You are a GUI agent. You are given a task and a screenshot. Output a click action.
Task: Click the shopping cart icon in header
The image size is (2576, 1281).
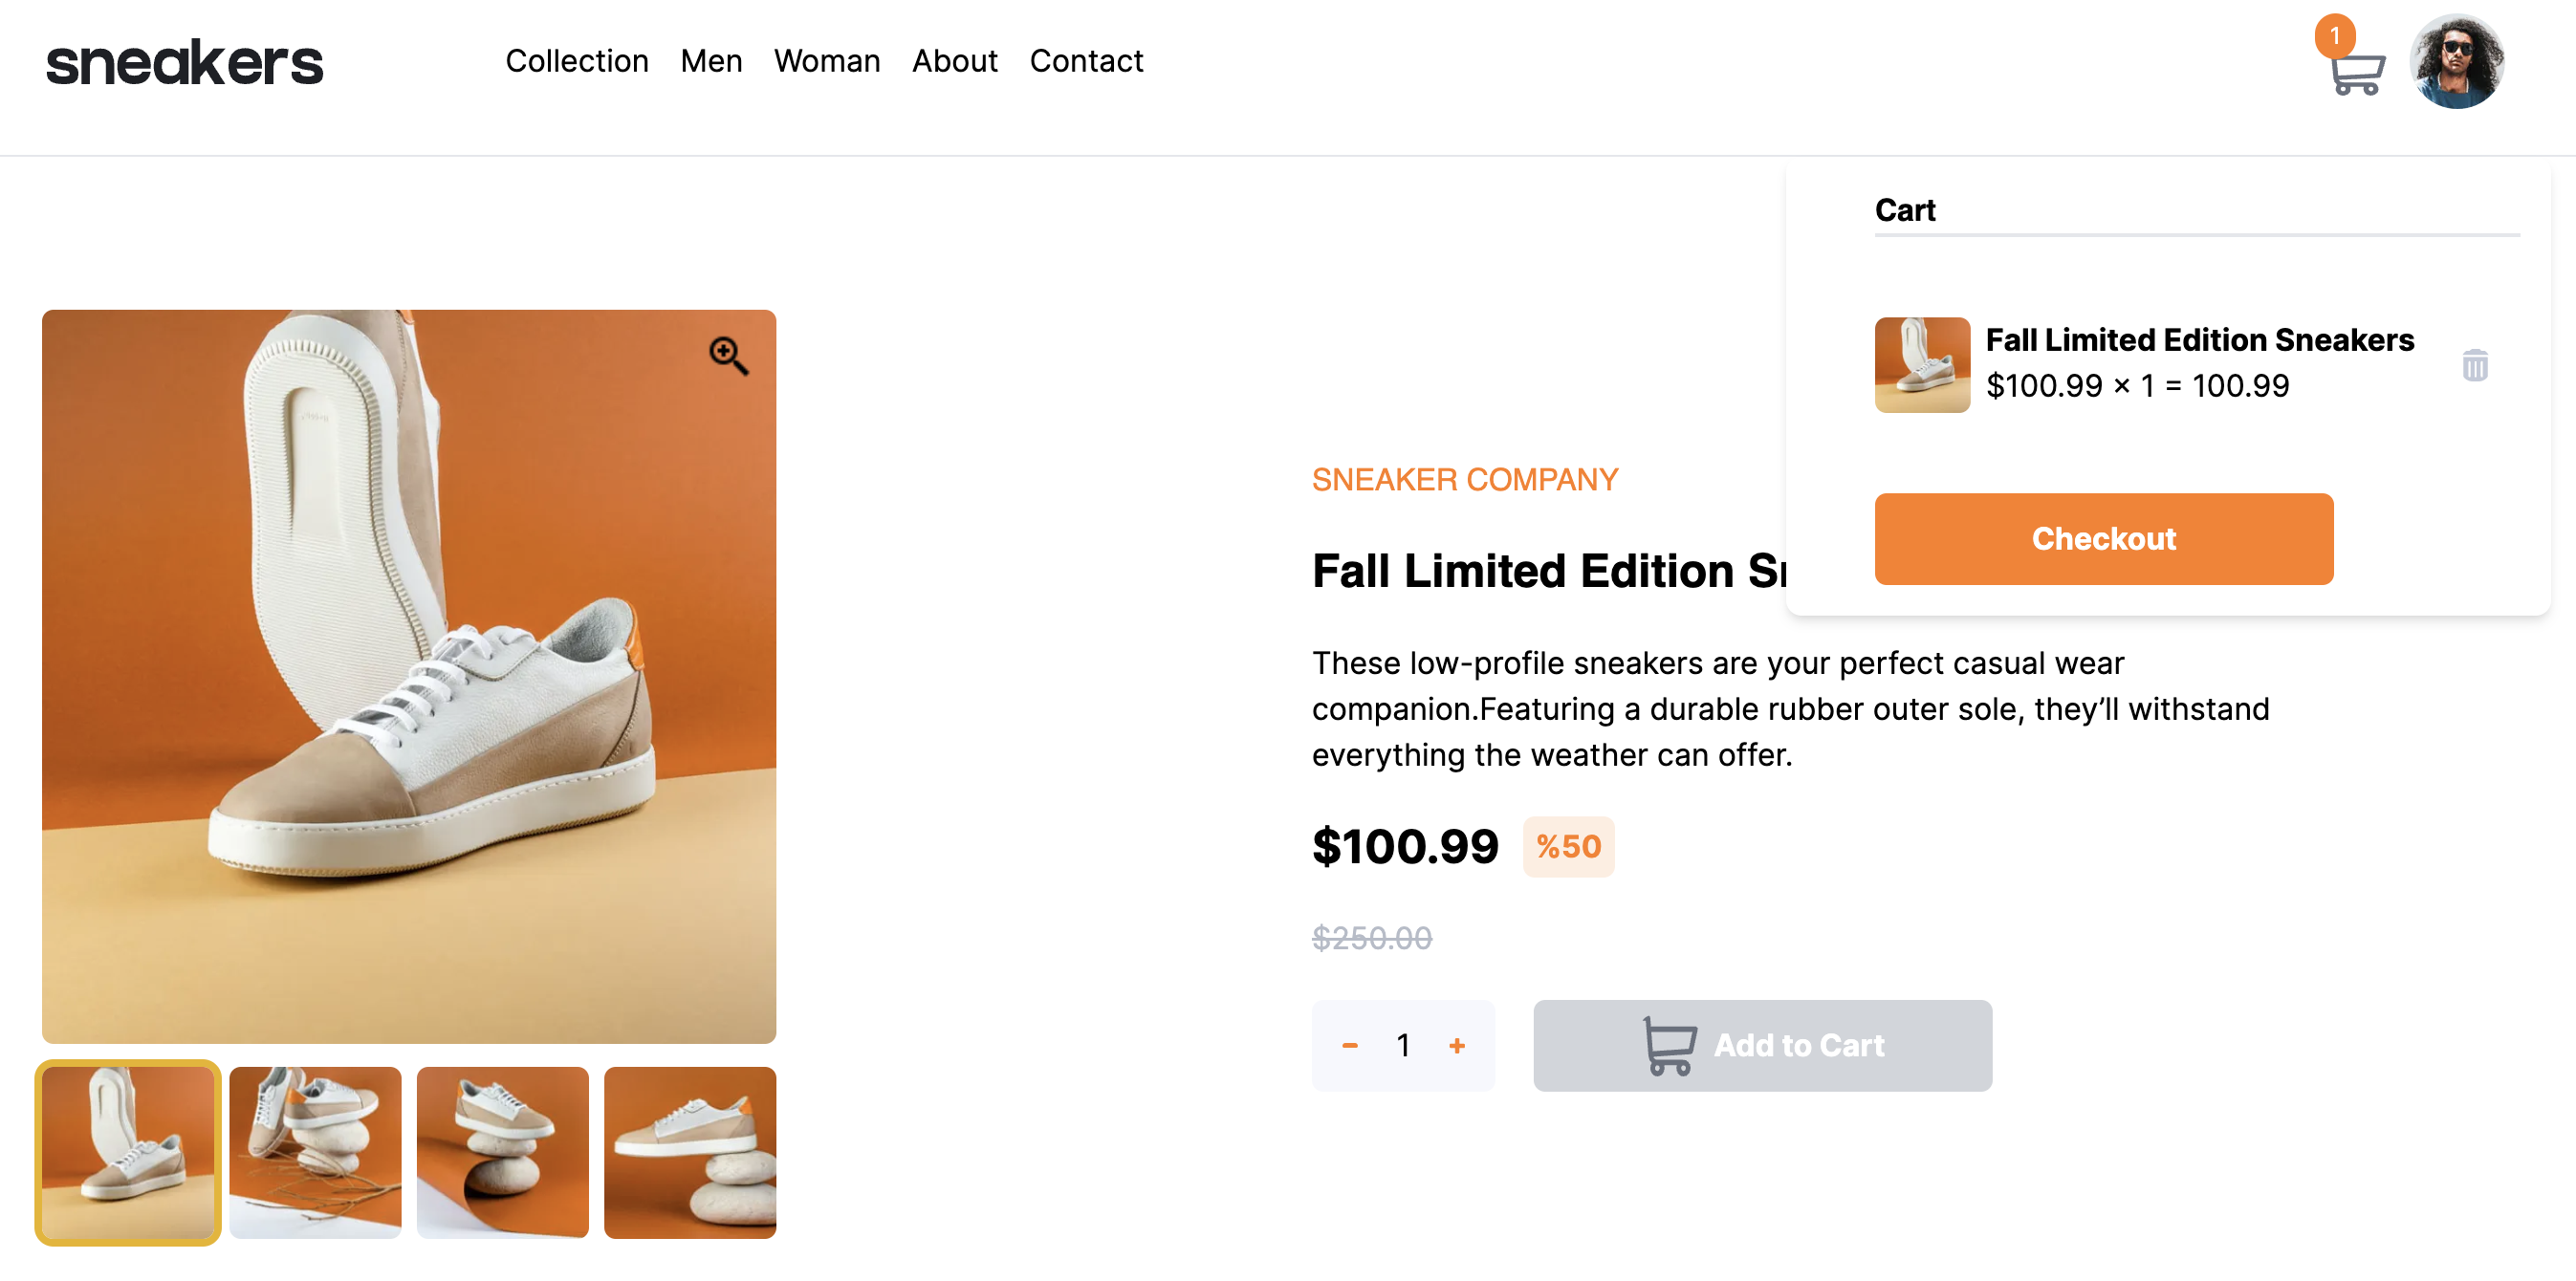click(x=2357, y=72)
